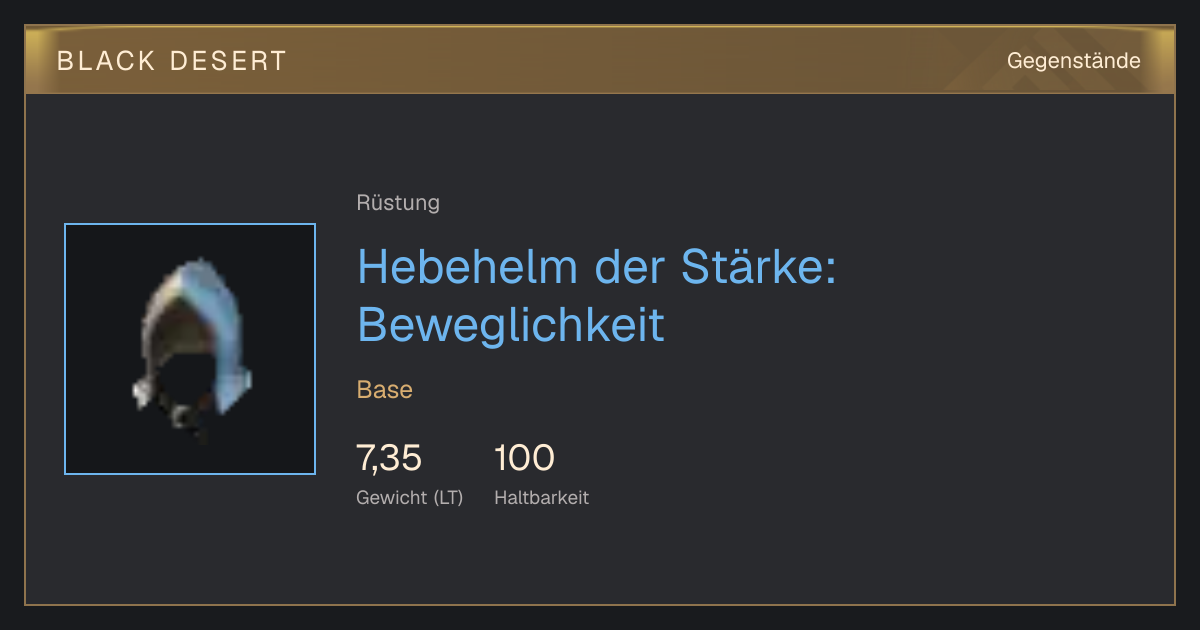The image size is (1200, 630).
Task: Open the BLACK DESERT logo text
Action: point(172,61)
